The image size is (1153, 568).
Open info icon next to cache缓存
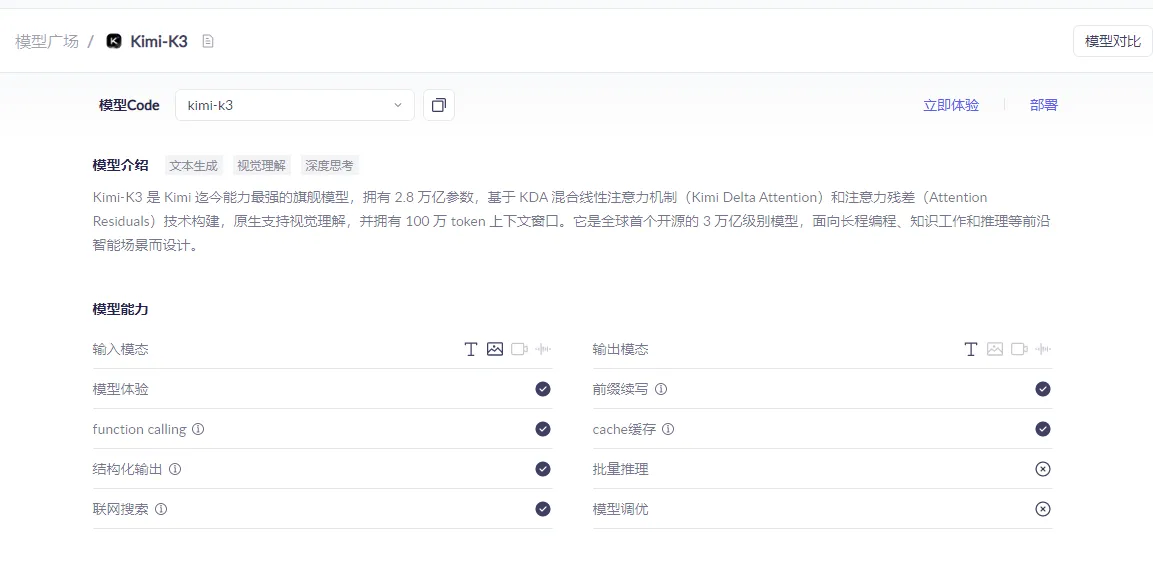[668, 429]
